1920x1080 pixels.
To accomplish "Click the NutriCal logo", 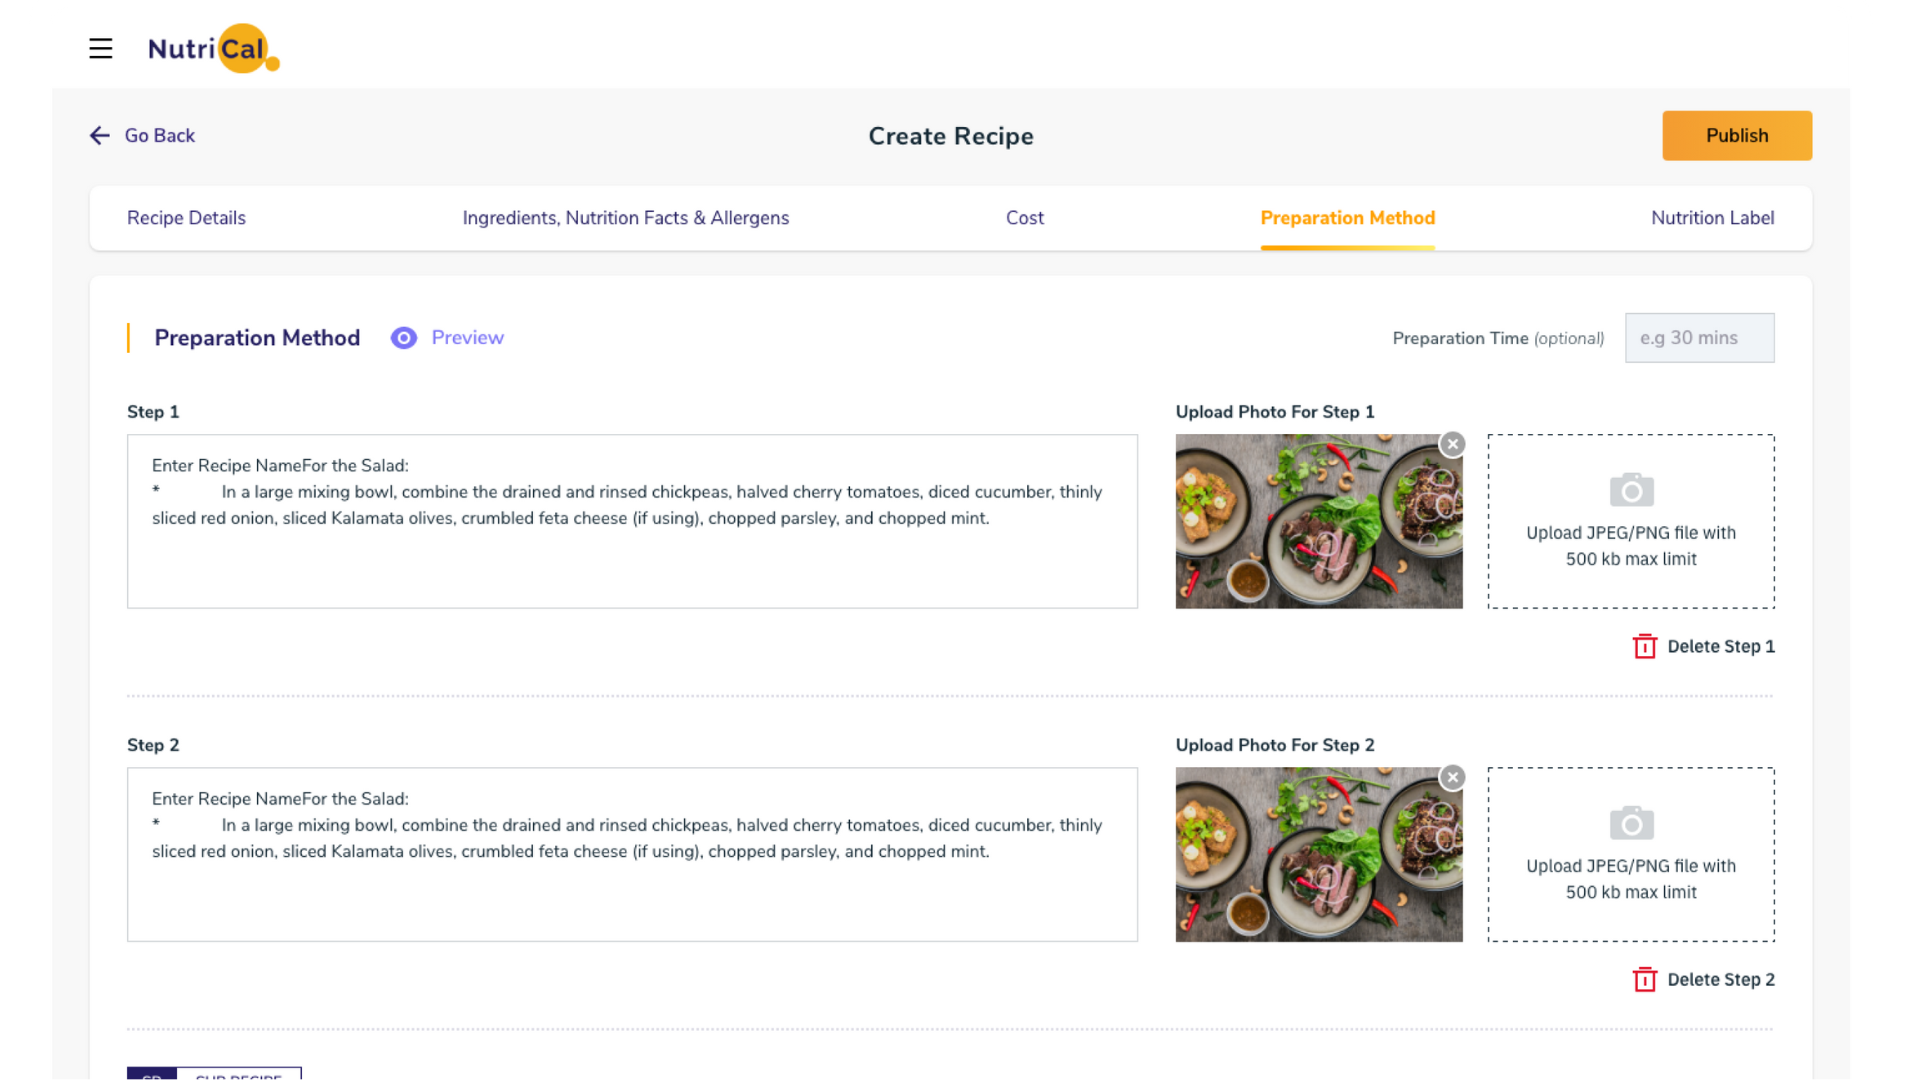I will 212,48.
